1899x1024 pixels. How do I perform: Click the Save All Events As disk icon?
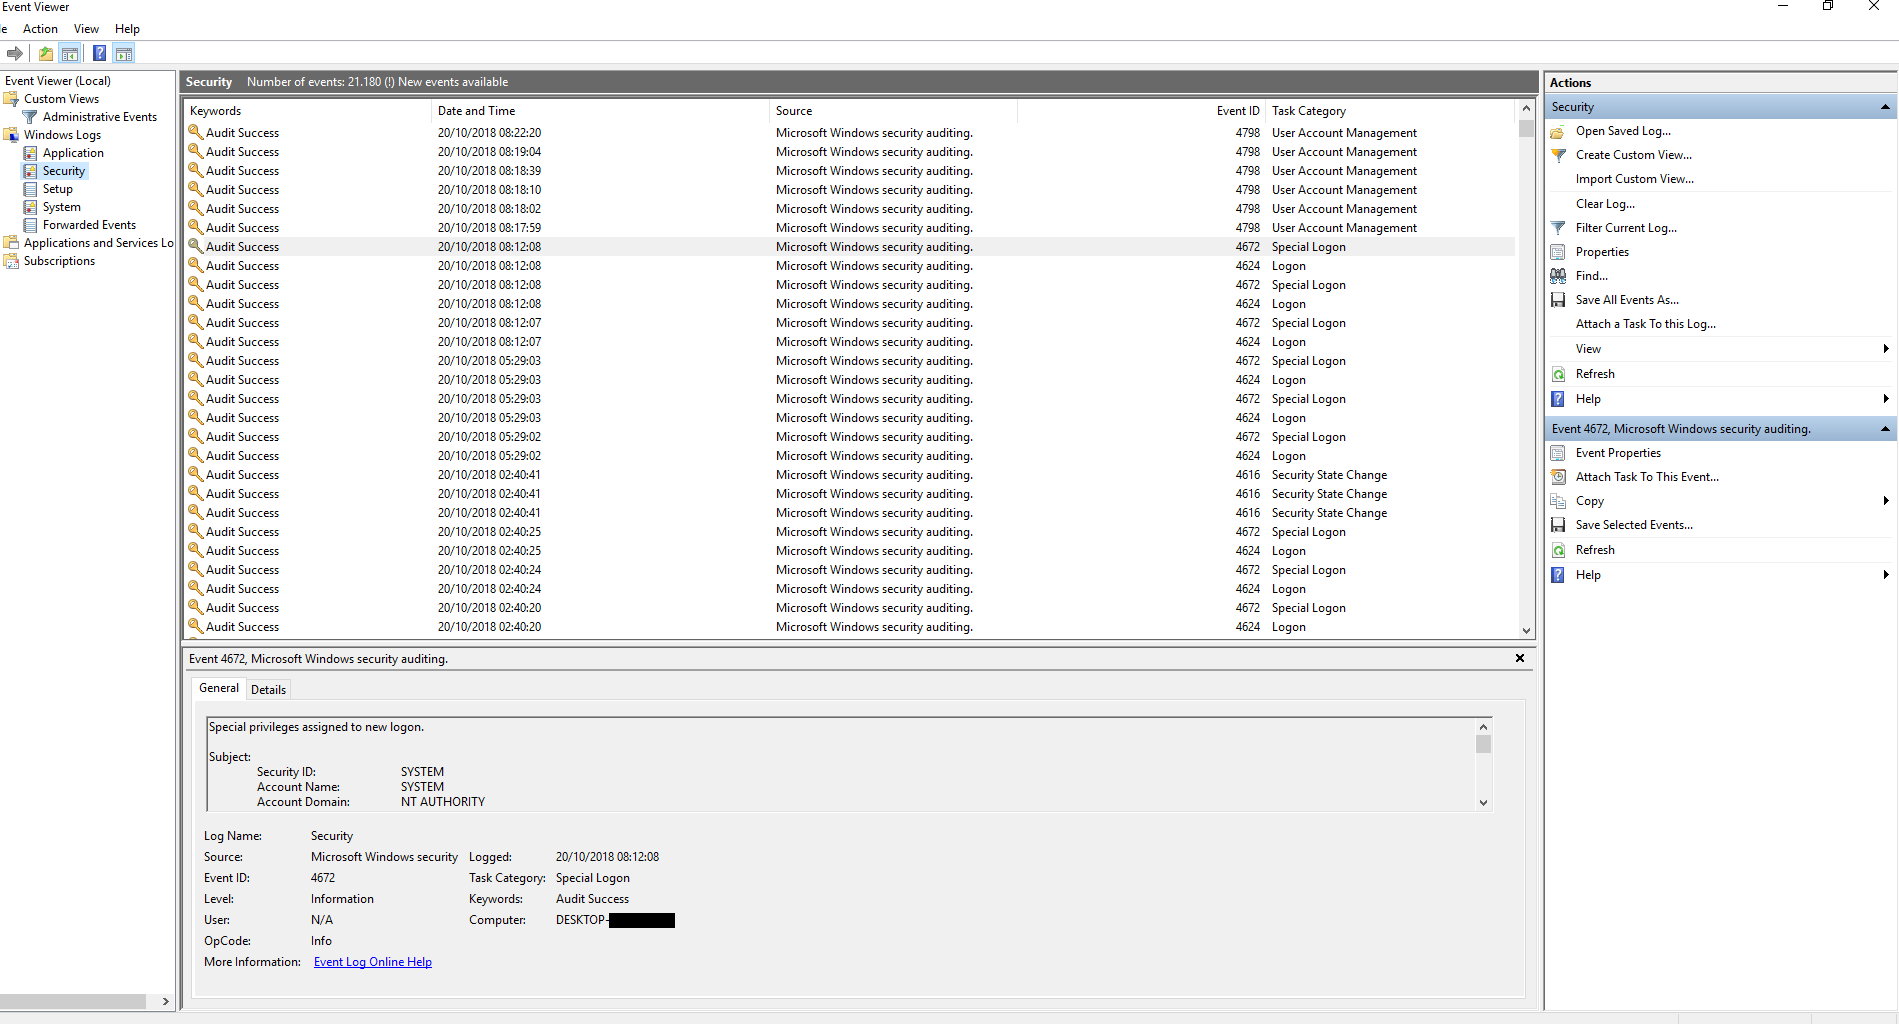coord(1558,301)
